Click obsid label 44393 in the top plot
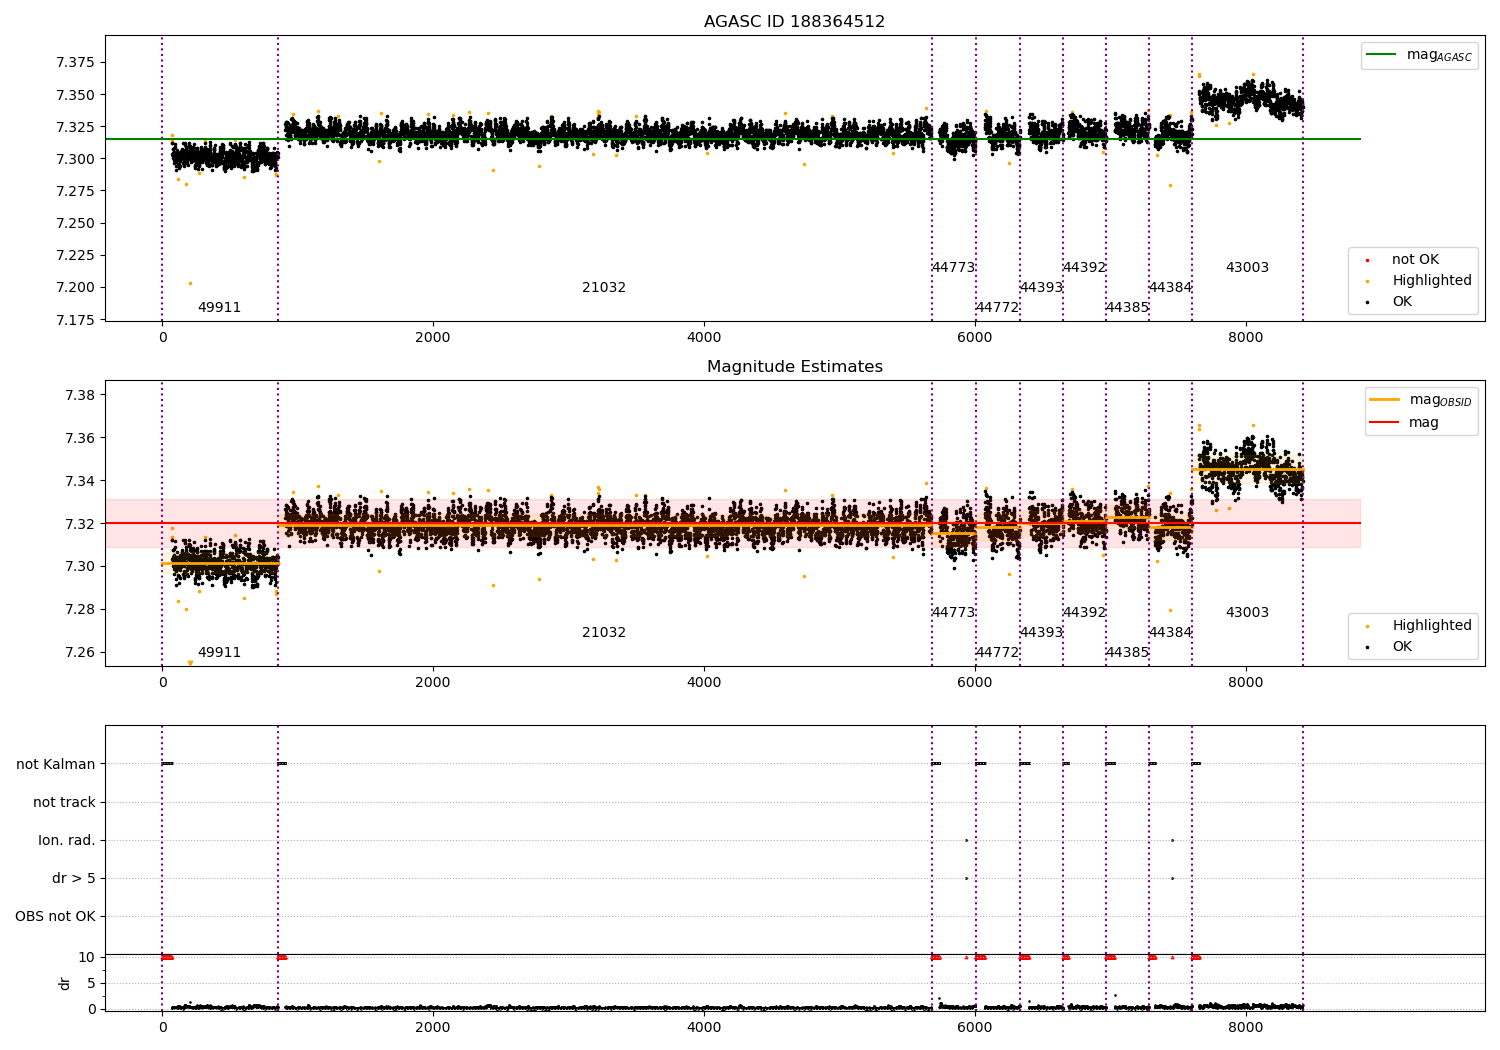The width and height of the screenshot is (1500, 1050). point(1041,288)
